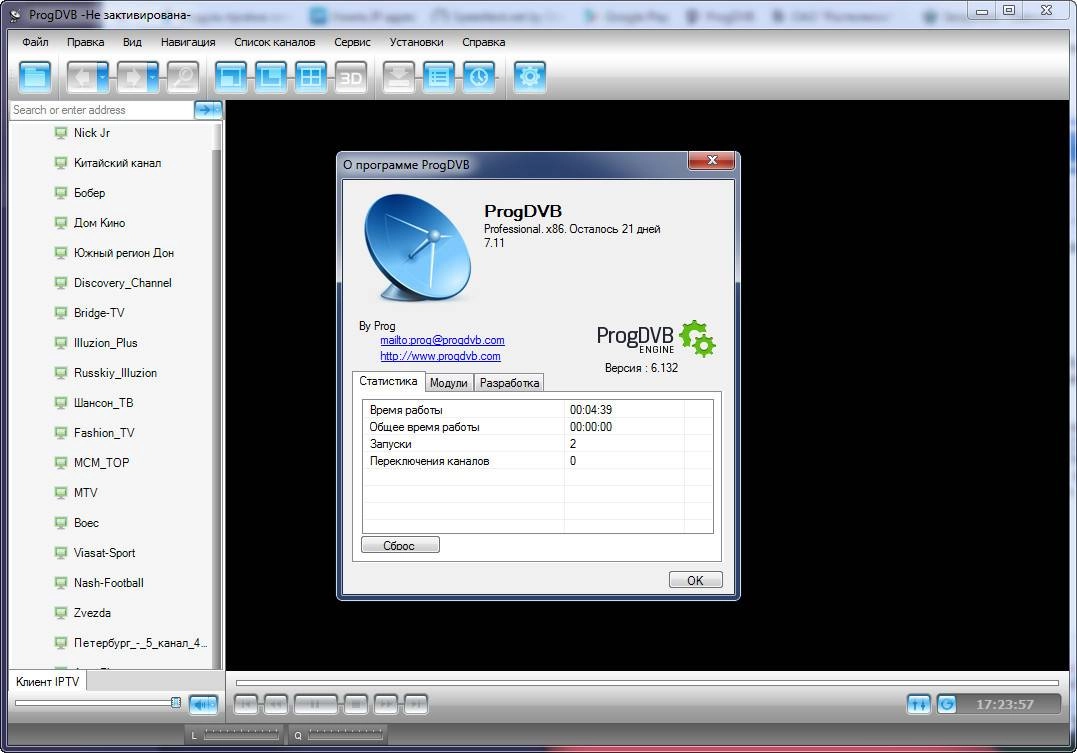
Task: Select the Illuzion_Plus channel
Action: (106, 343)
